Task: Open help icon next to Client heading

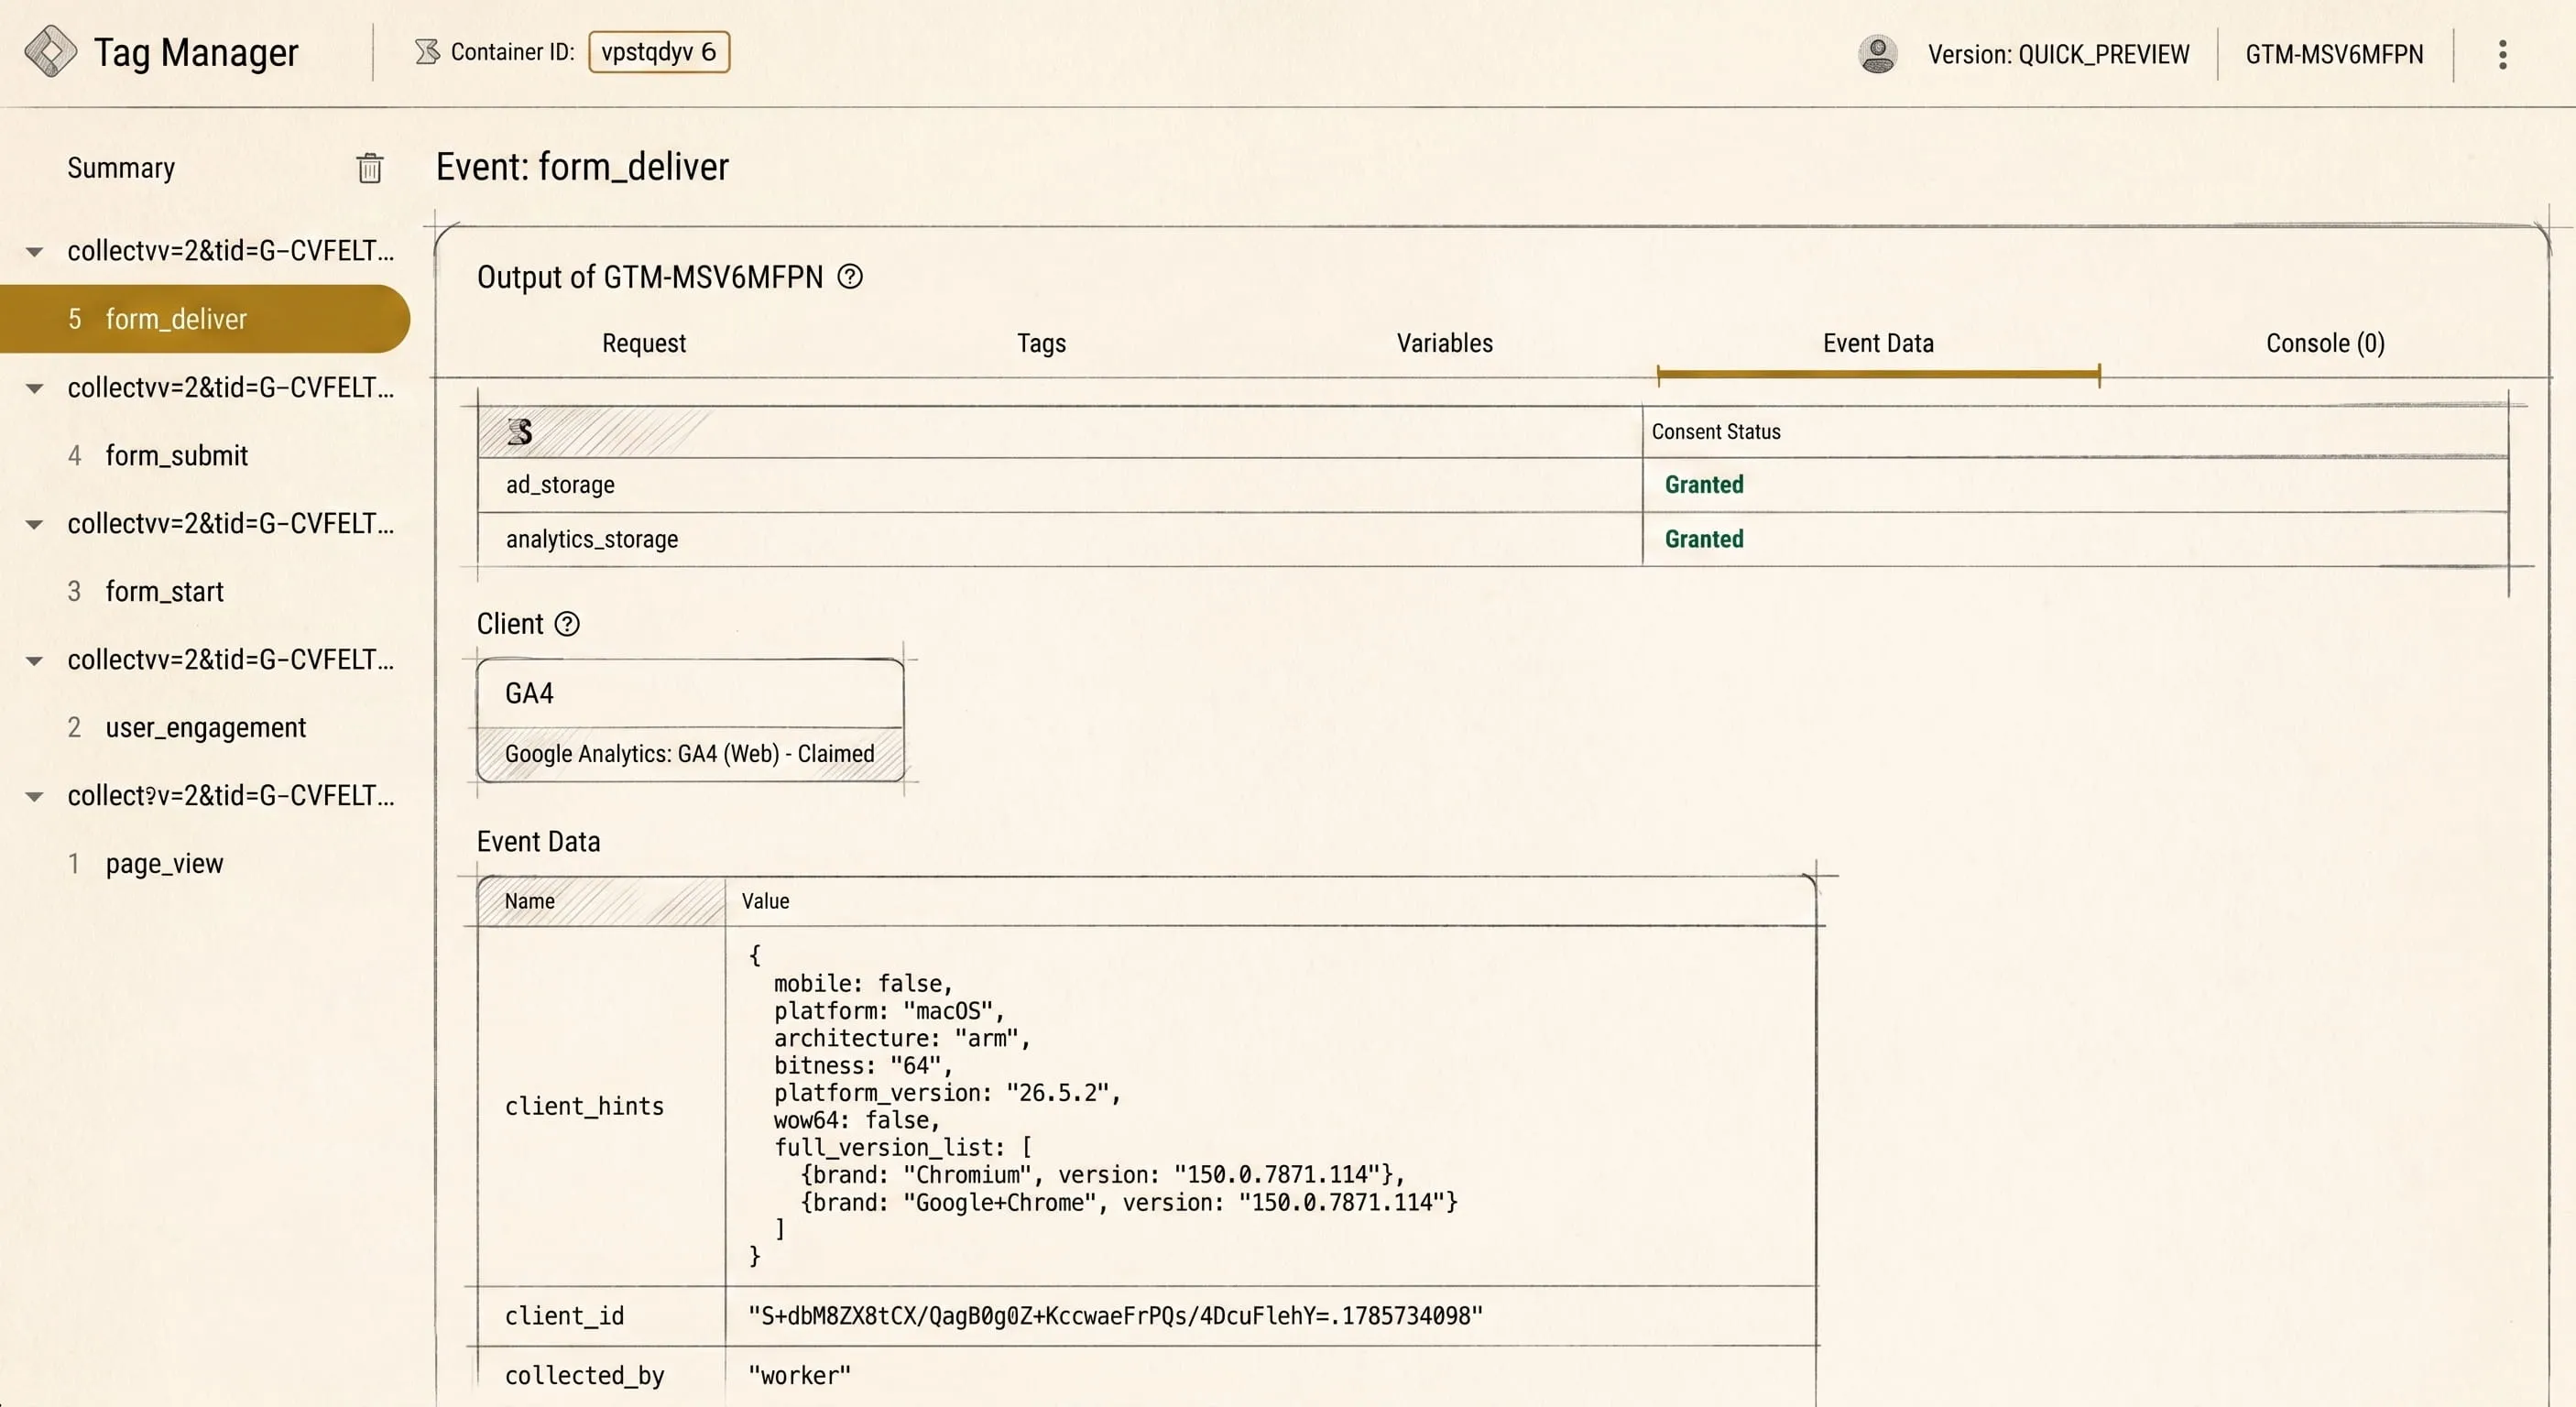Action: pyautogui.click(x=567, y=624)
